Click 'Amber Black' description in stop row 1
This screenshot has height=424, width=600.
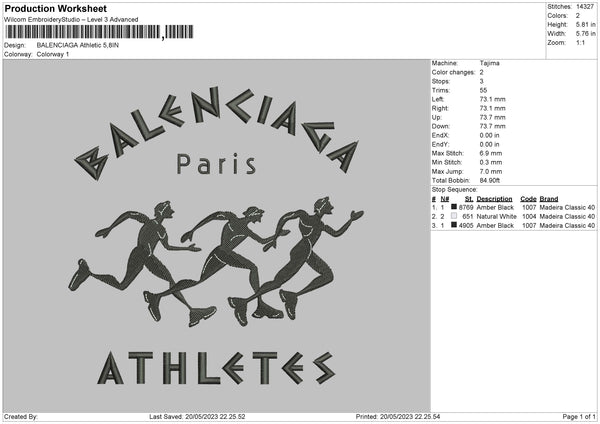pyautogui.click(x=495, y=207)
